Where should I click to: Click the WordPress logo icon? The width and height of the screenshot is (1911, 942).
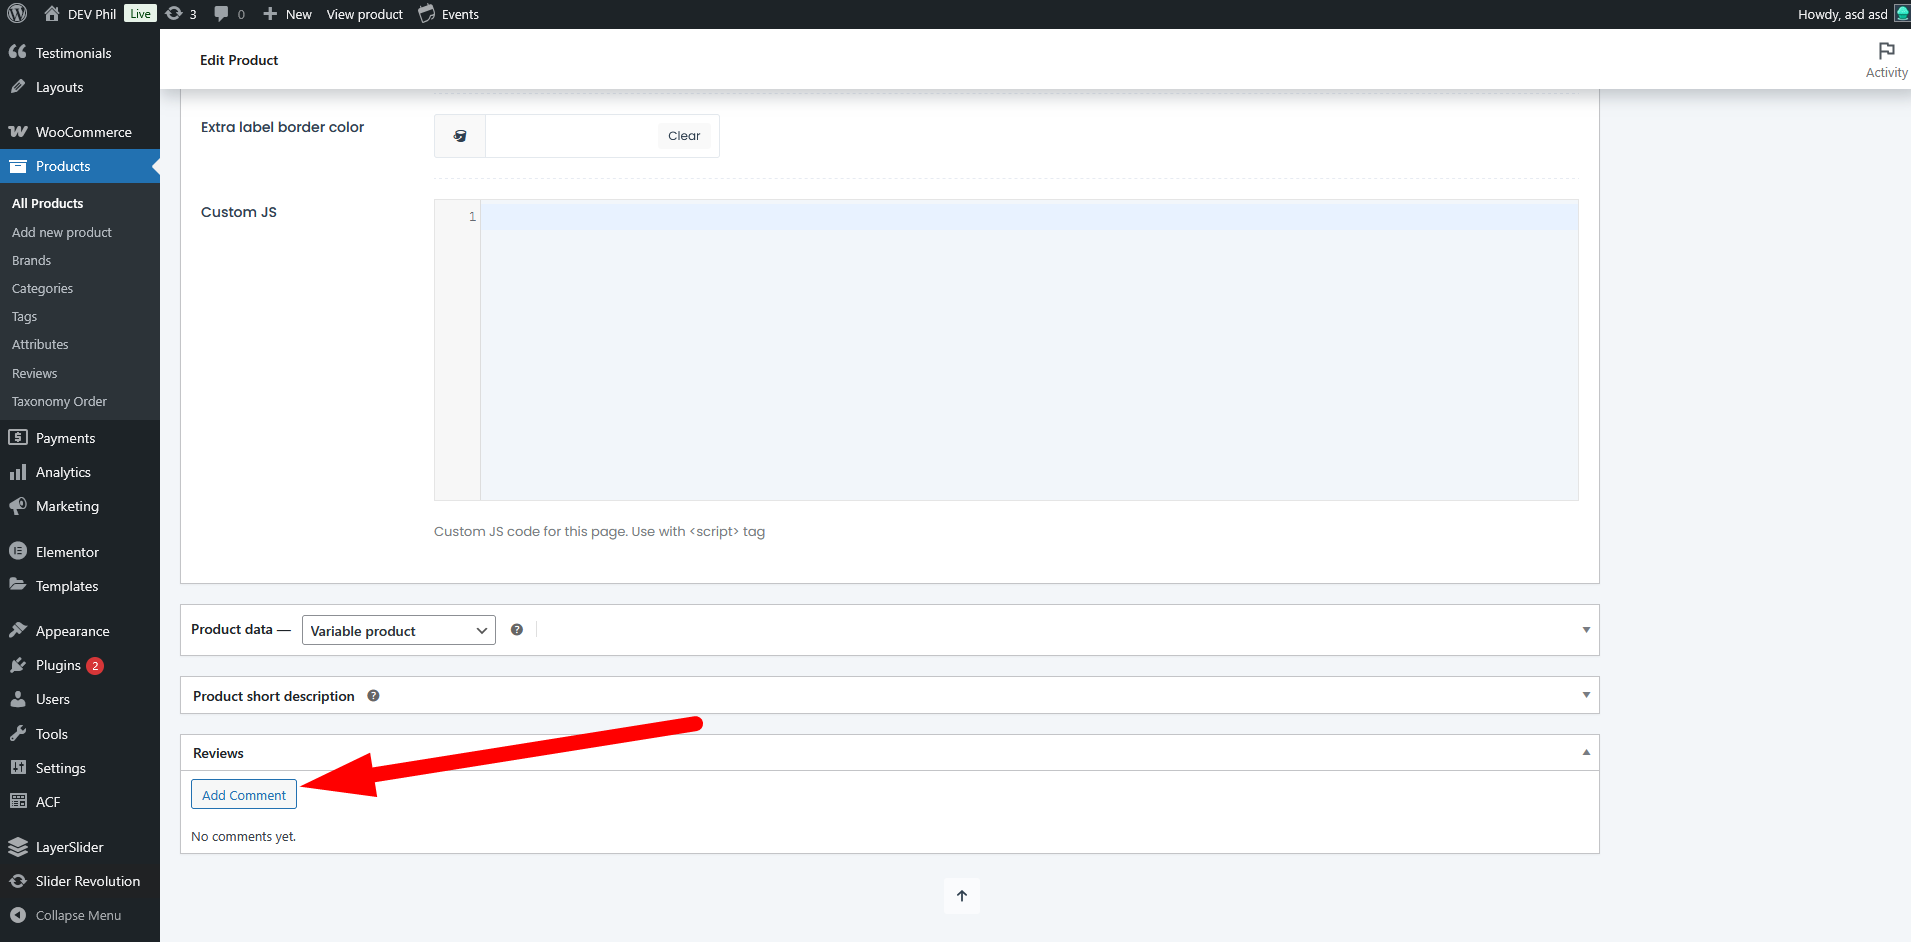coord(17,14)
